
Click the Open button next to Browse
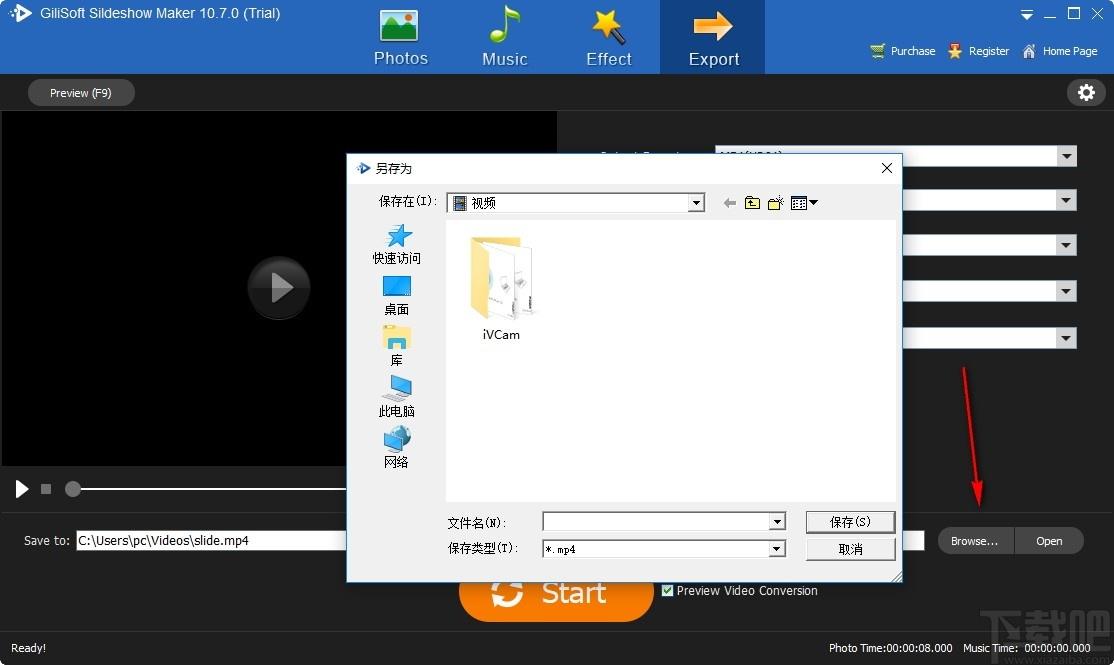[x=1049, y=541]
